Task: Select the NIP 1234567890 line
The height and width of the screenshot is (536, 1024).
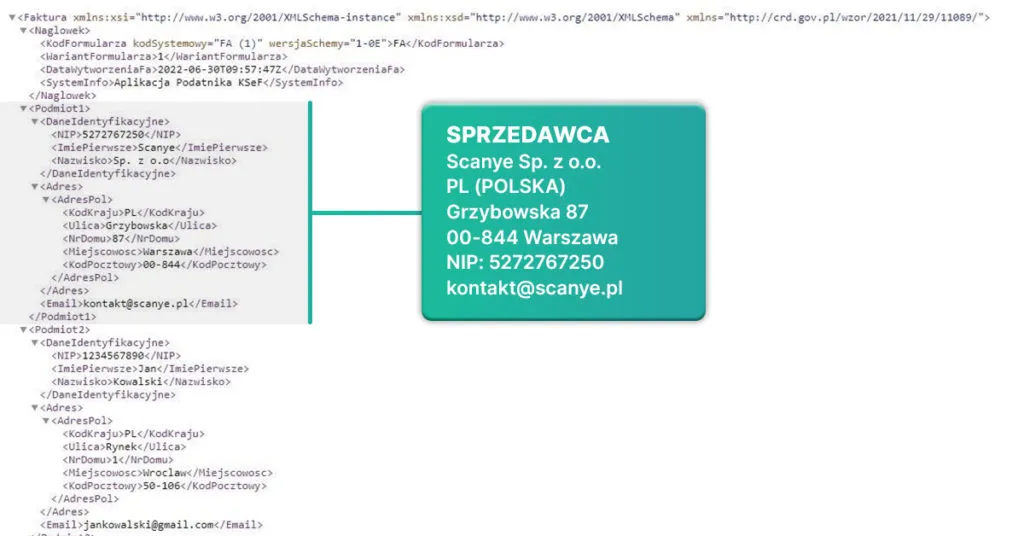Action: (x=116, y=356)
